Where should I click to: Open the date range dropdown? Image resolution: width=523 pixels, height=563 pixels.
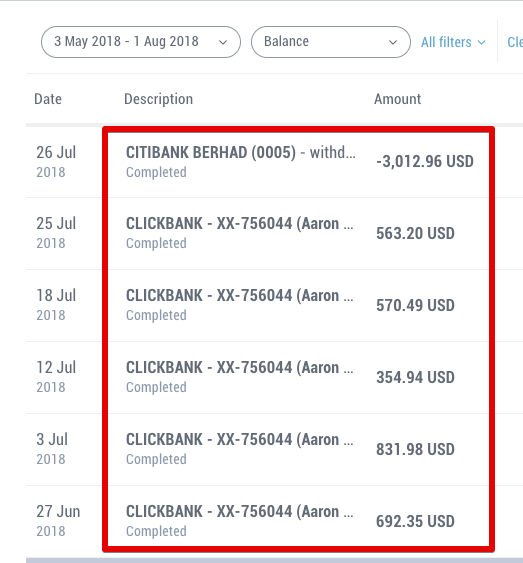[141, 42]
